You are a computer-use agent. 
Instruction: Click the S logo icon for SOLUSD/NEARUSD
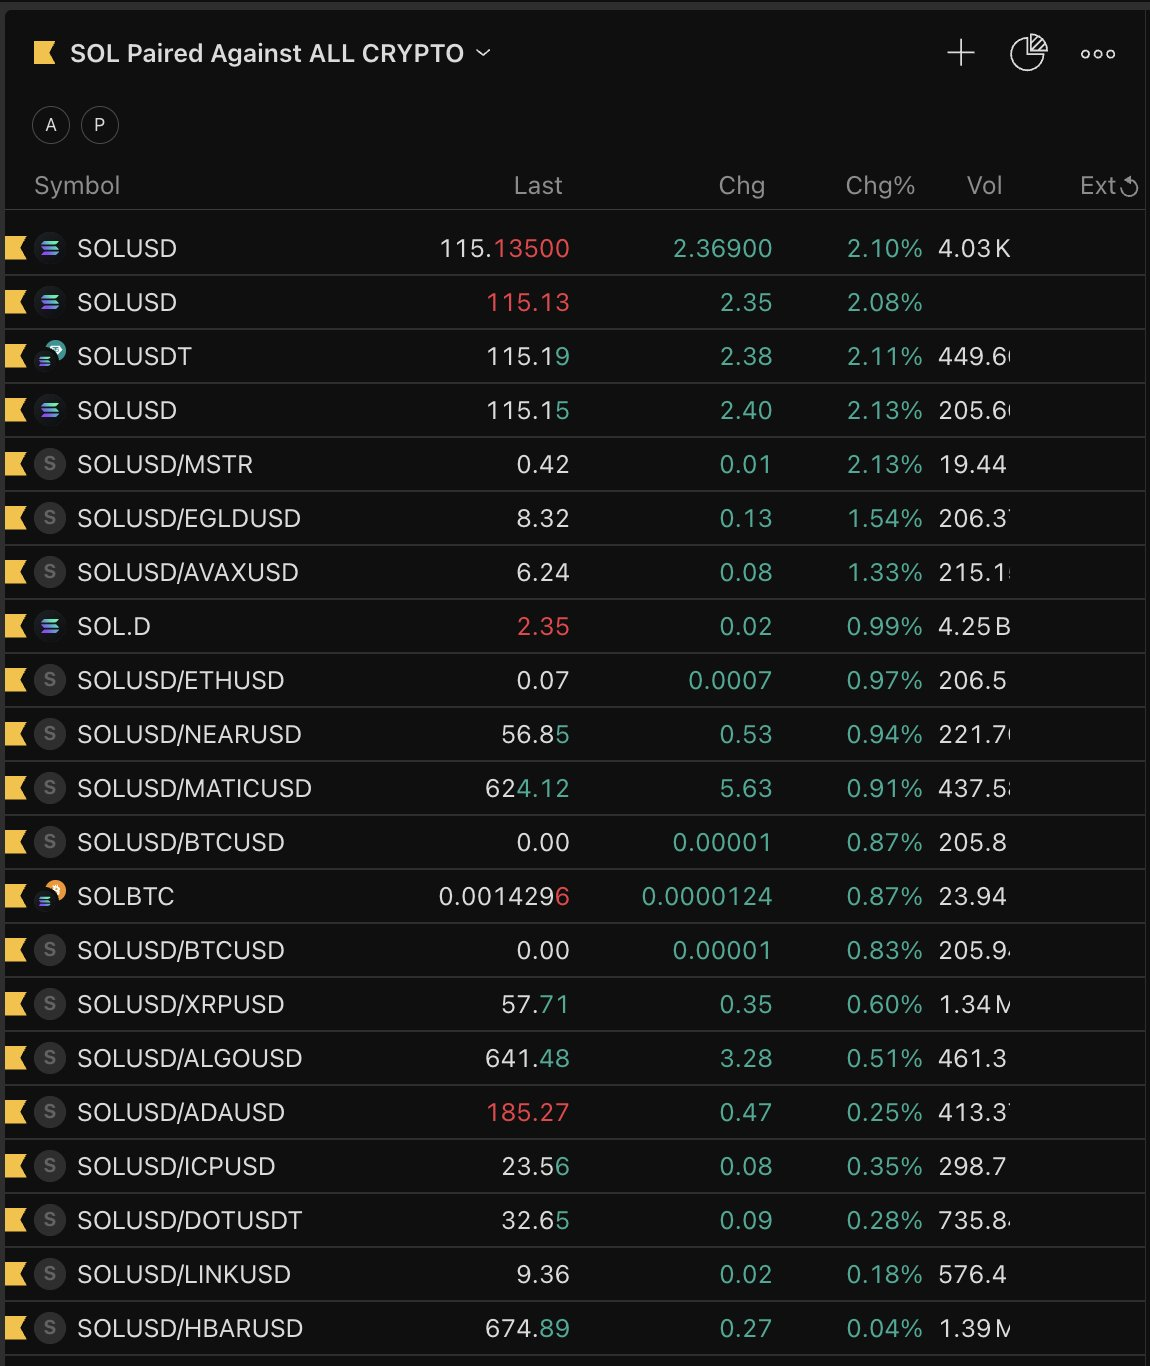[x=49, y=734]
